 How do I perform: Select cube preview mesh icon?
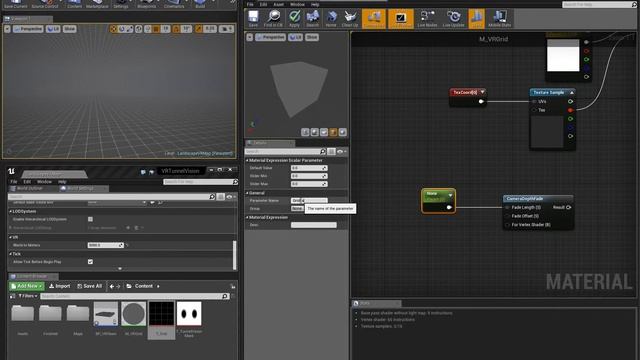333,132
